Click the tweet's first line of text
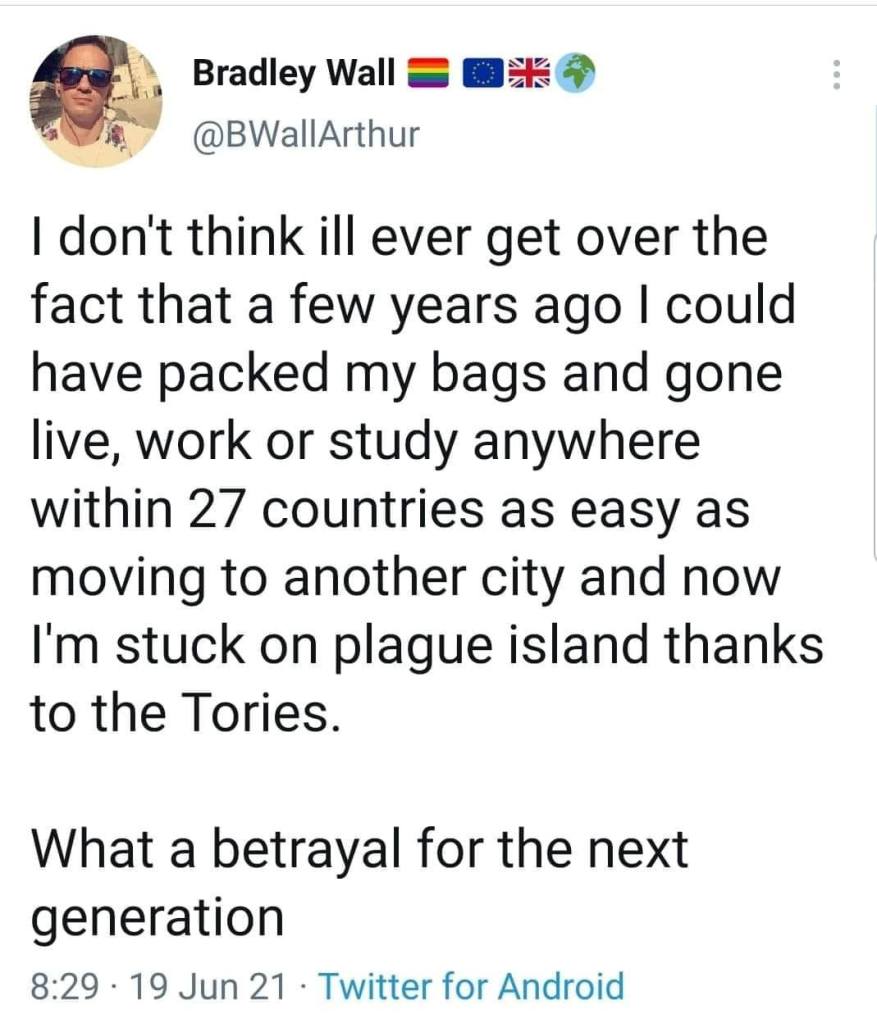 click(399, 240)
